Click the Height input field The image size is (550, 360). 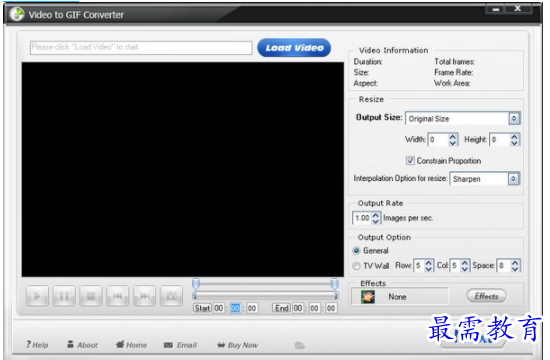pyautogui.click(x=500, y=140)
